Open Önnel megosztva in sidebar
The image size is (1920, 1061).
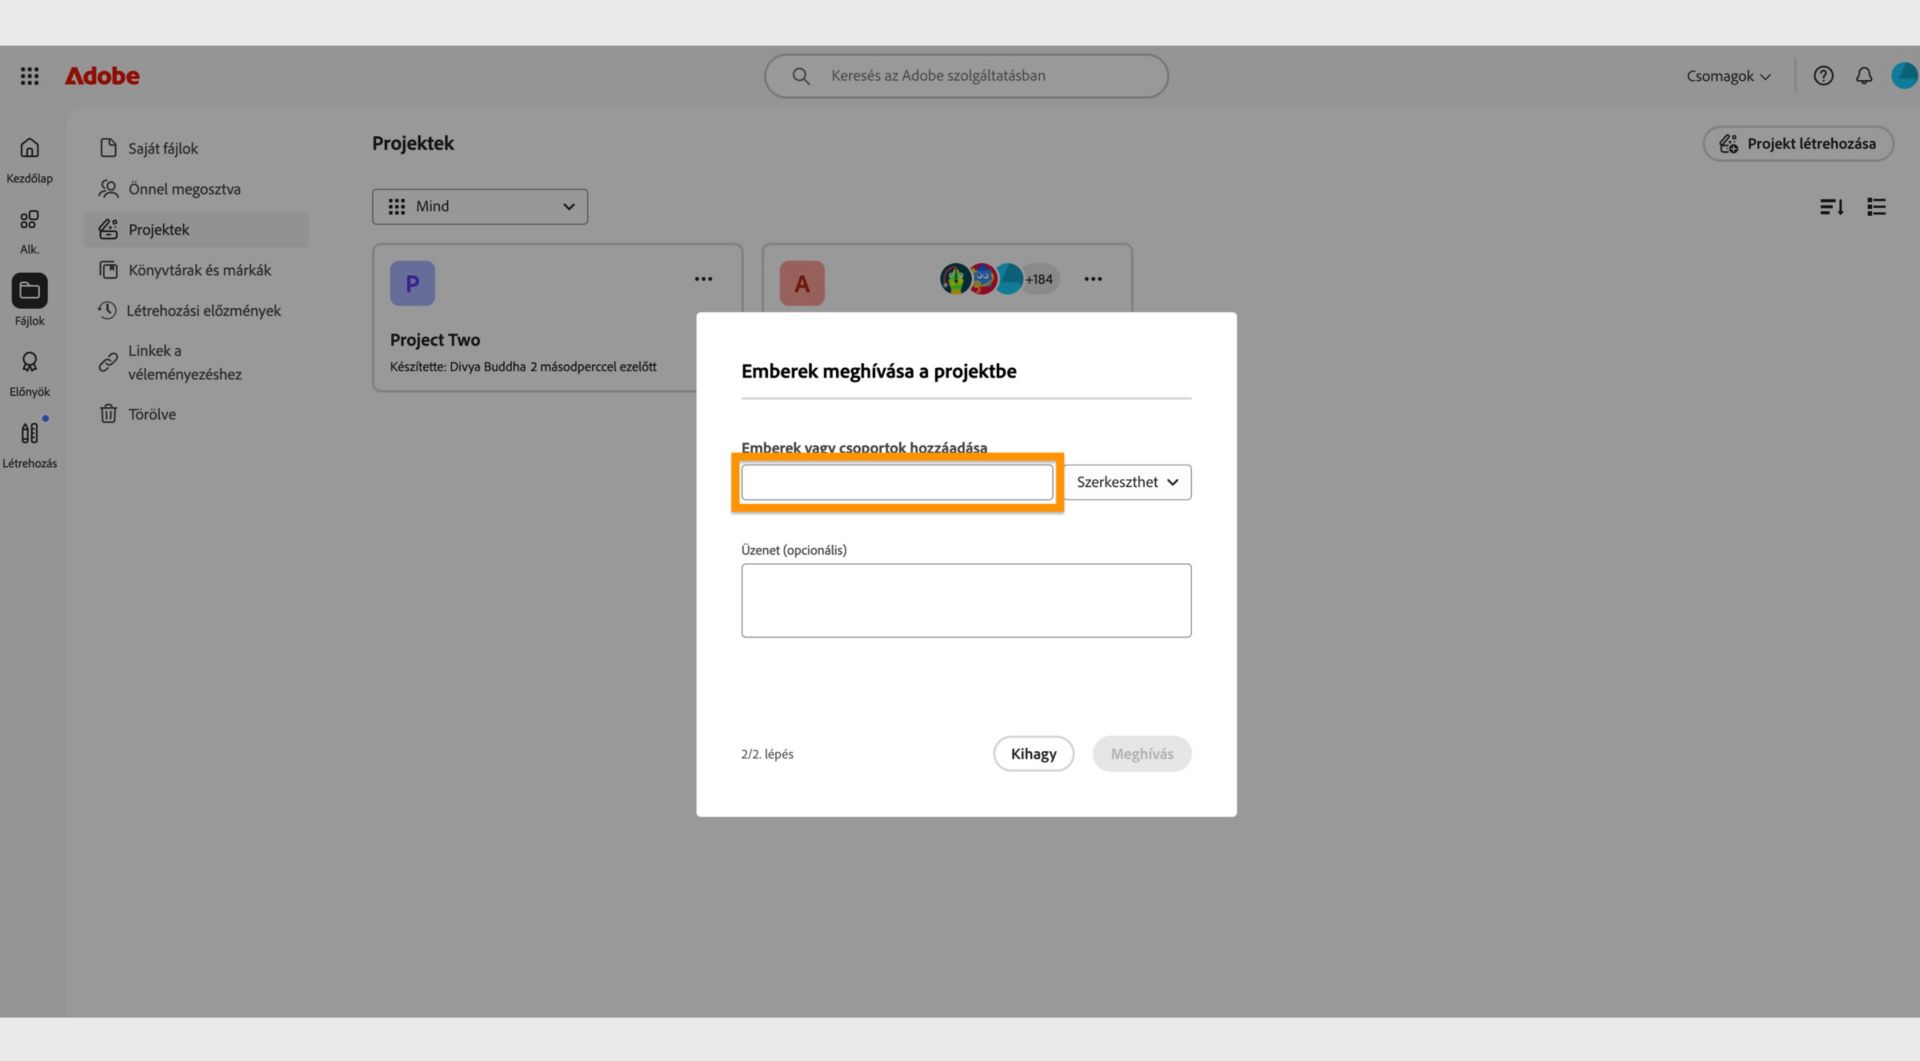point(196,189)
